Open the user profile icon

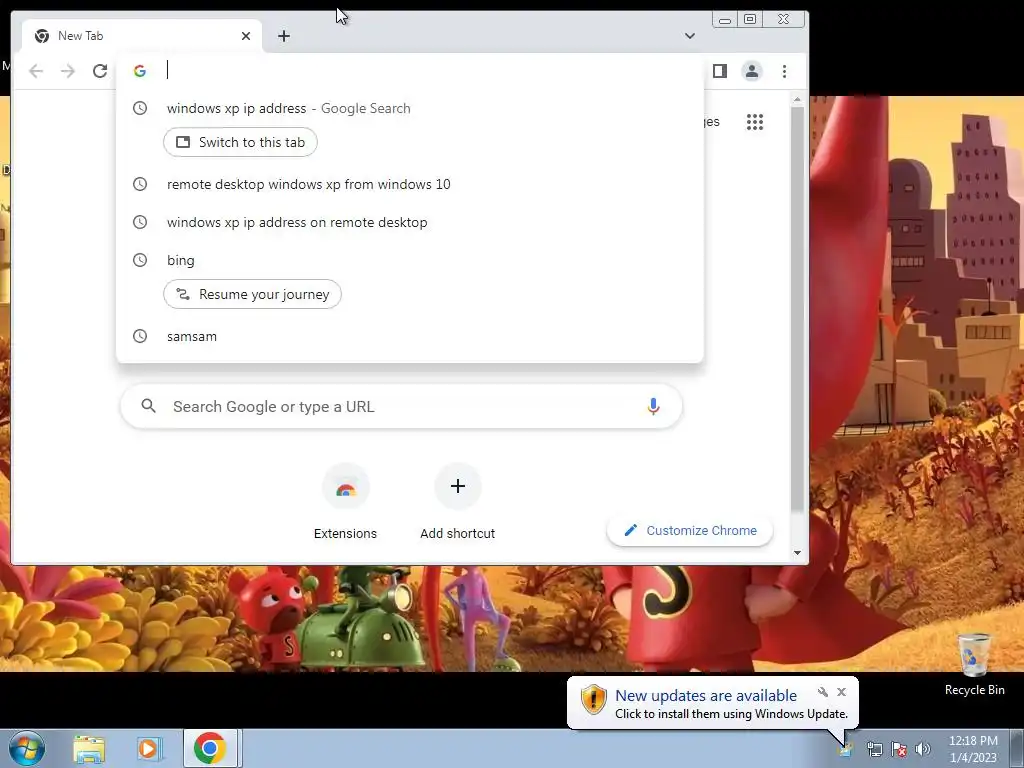(752, 71)
